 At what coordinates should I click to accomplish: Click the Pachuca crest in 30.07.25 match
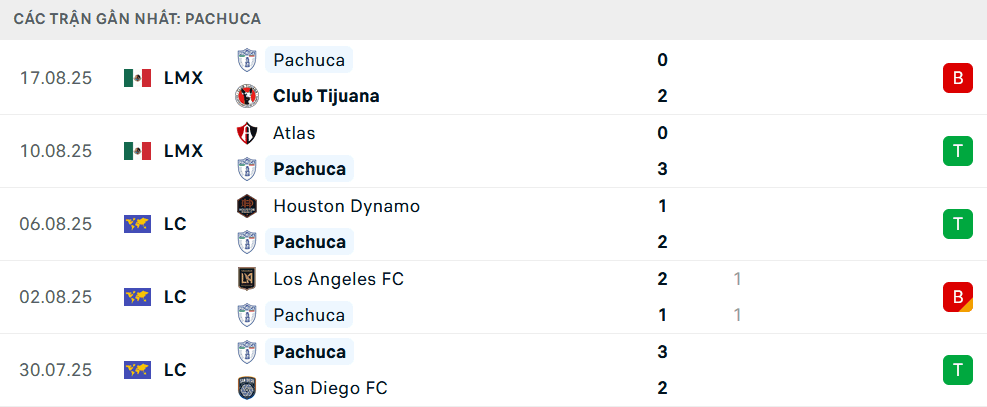pyautogui.click(x=246, y=352)
